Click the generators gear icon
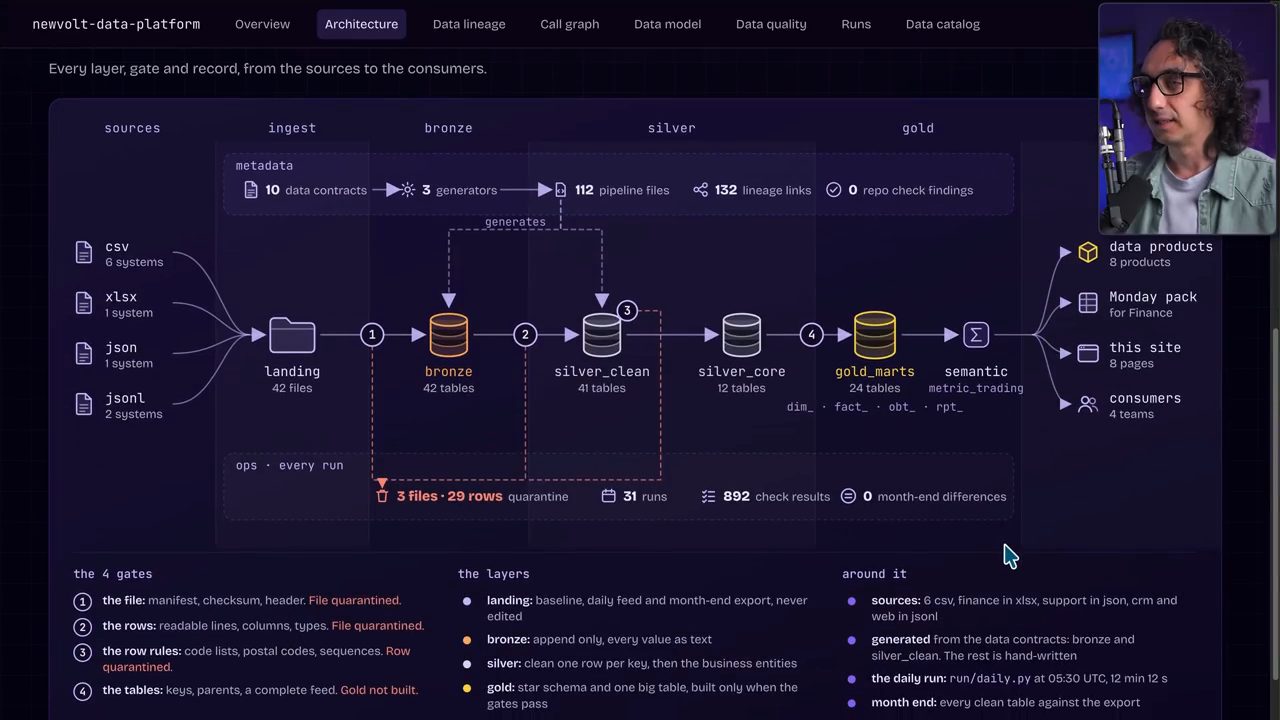Image resolution: width=1280 pixels, height=720 pixels. tap(408, 190)
